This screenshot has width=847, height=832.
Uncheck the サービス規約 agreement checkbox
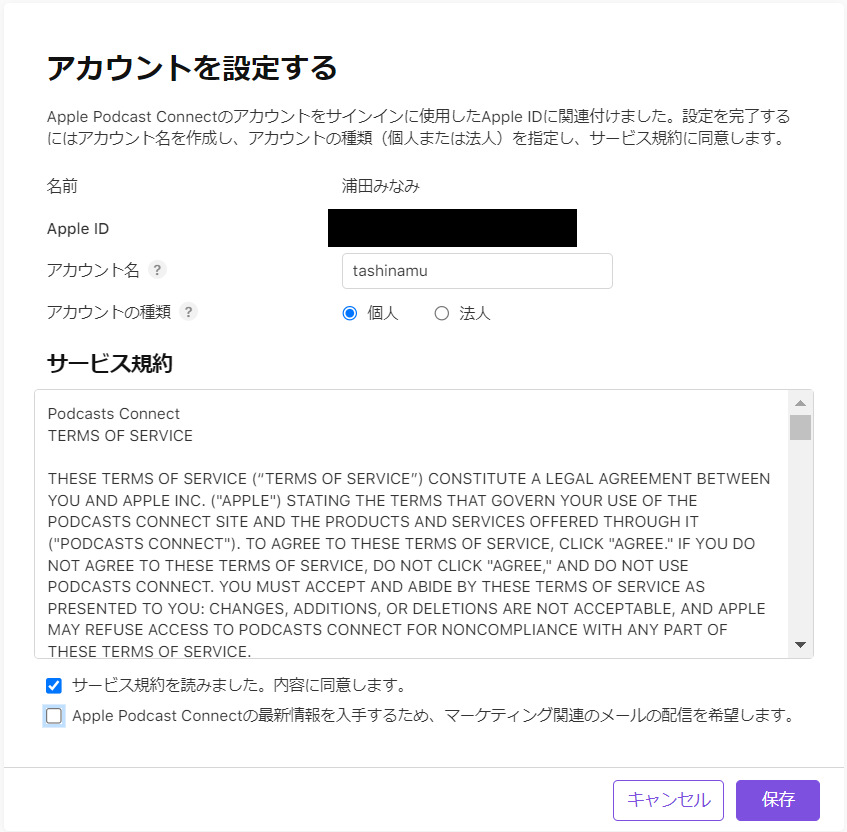(x=54, y=686)
